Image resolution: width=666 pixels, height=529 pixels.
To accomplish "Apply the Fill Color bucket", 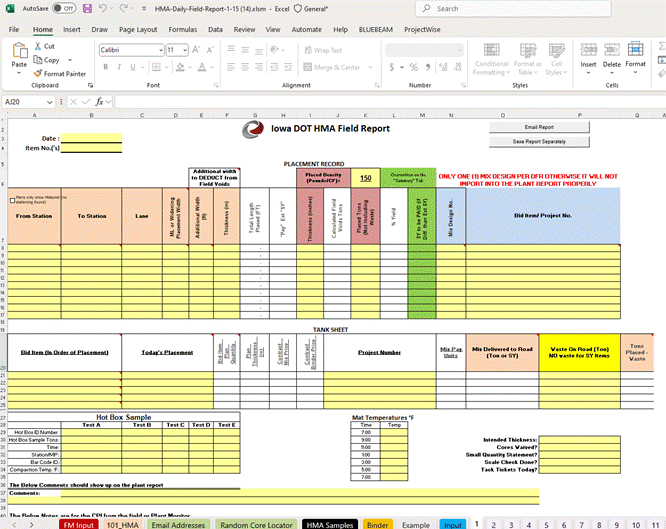I will click(180, 67).
